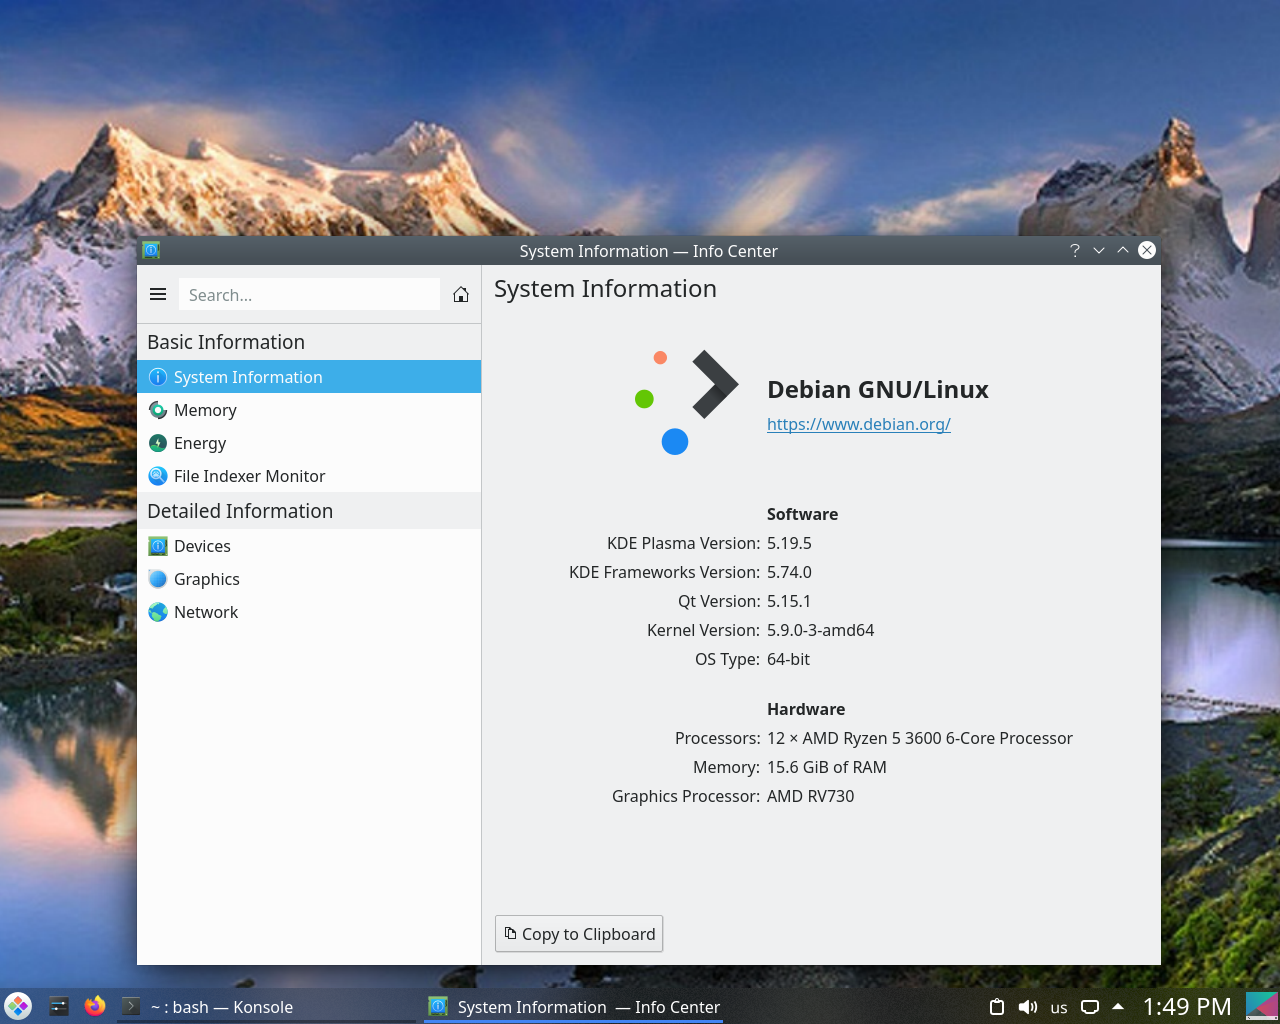Launch Firefox from the taskbar
The height and width of the screenshot is (1024, 1280).
click(94, 1006)
